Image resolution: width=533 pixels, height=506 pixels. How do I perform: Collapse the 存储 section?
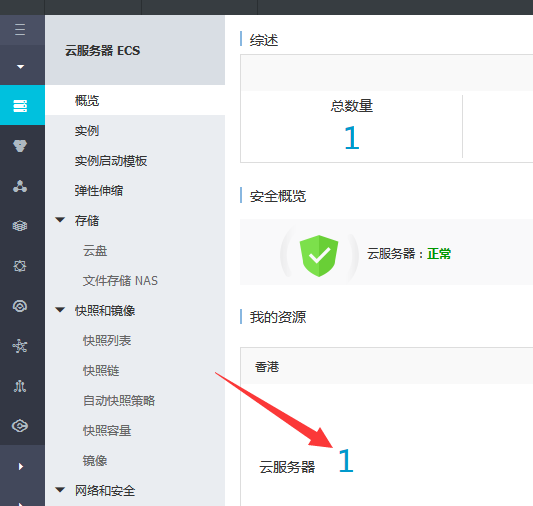pyautogui.click(x=60, y=220)
